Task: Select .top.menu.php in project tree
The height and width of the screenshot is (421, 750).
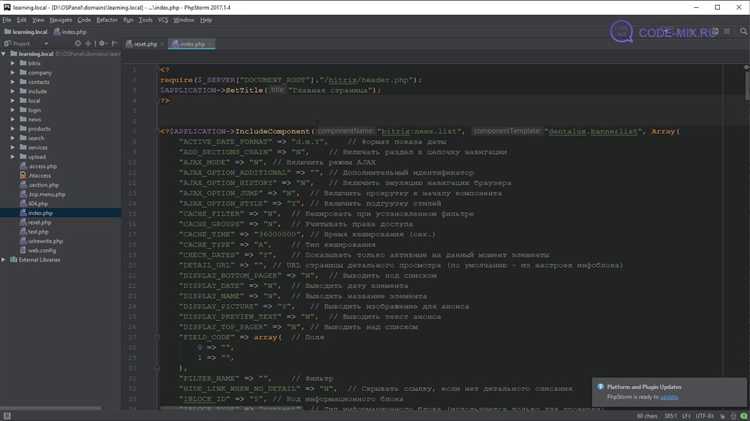Action: [x=47, y=194]
